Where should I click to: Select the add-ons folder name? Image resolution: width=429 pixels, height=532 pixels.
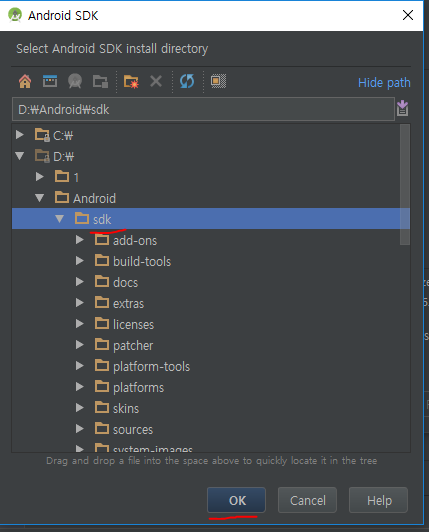pos(135,241)
